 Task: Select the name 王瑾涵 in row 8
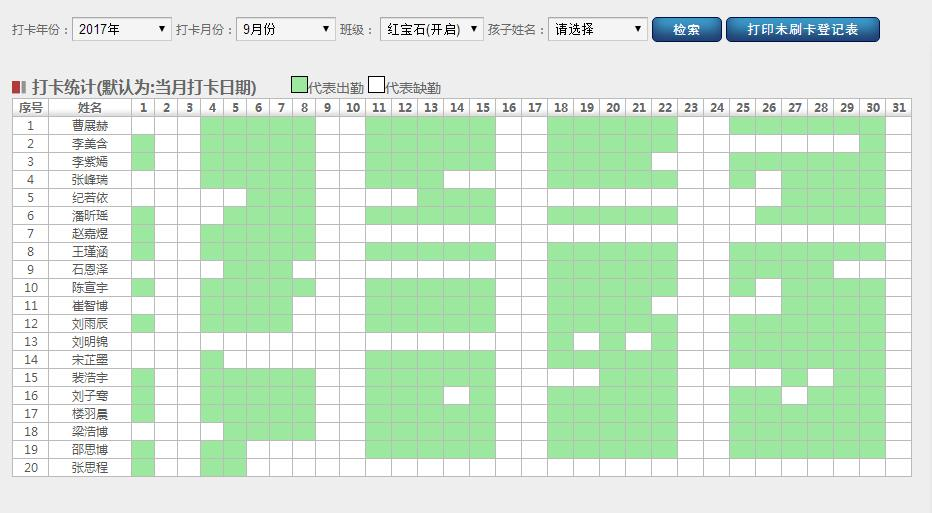(x=90, y=251)
